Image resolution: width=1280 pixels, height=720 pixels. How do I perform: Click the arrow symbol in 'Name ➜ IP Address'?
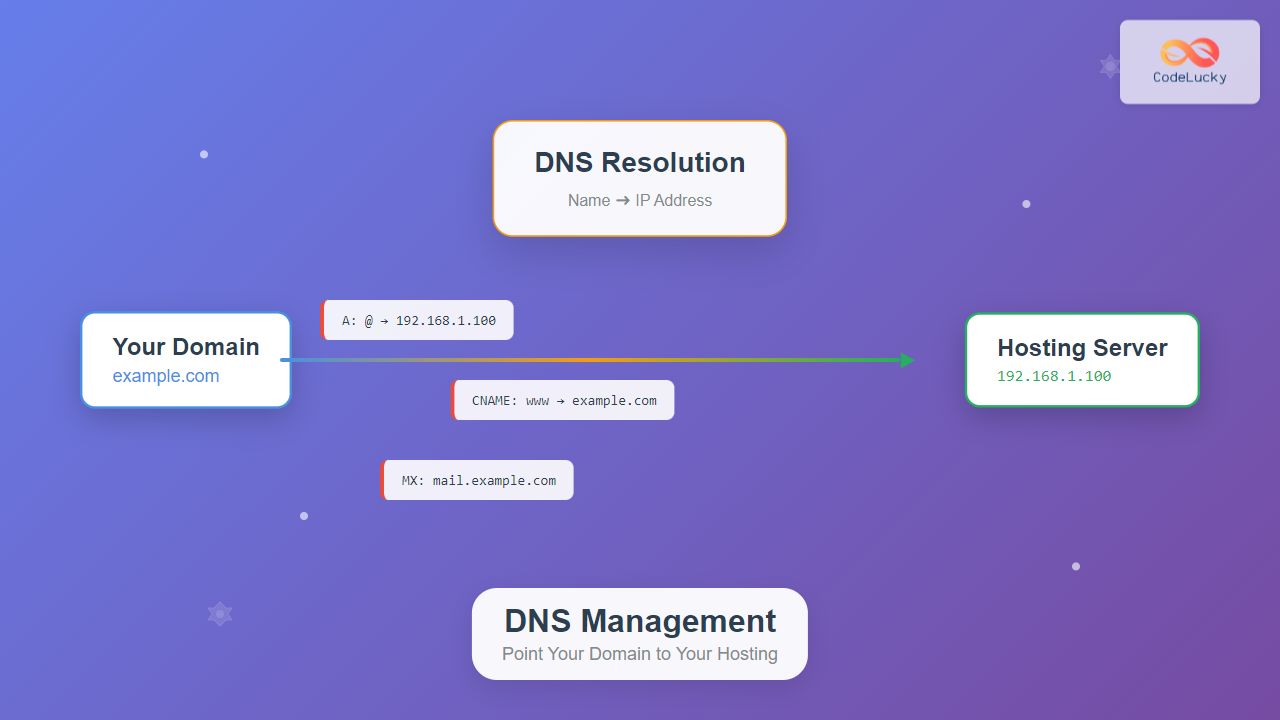tap(623, 201)
